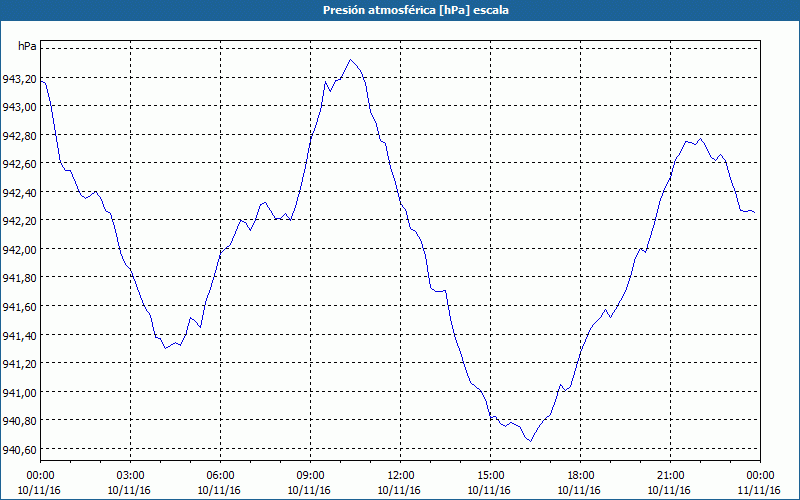Click the 941,60 y-axis value
This screenshot has height=500, width=800.
pyautogui.click(x=19, y=307)
